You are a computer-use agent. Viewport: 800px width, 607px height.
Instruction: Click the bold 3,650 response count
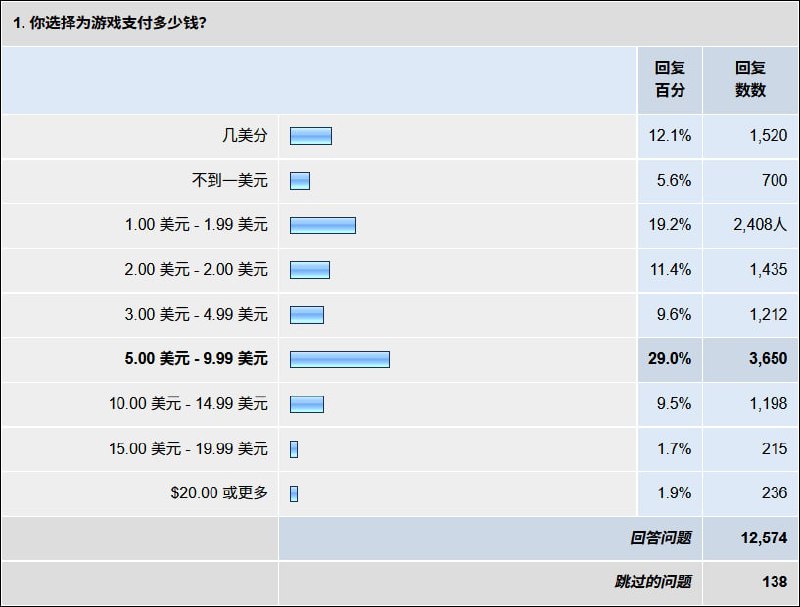[765, 359]
